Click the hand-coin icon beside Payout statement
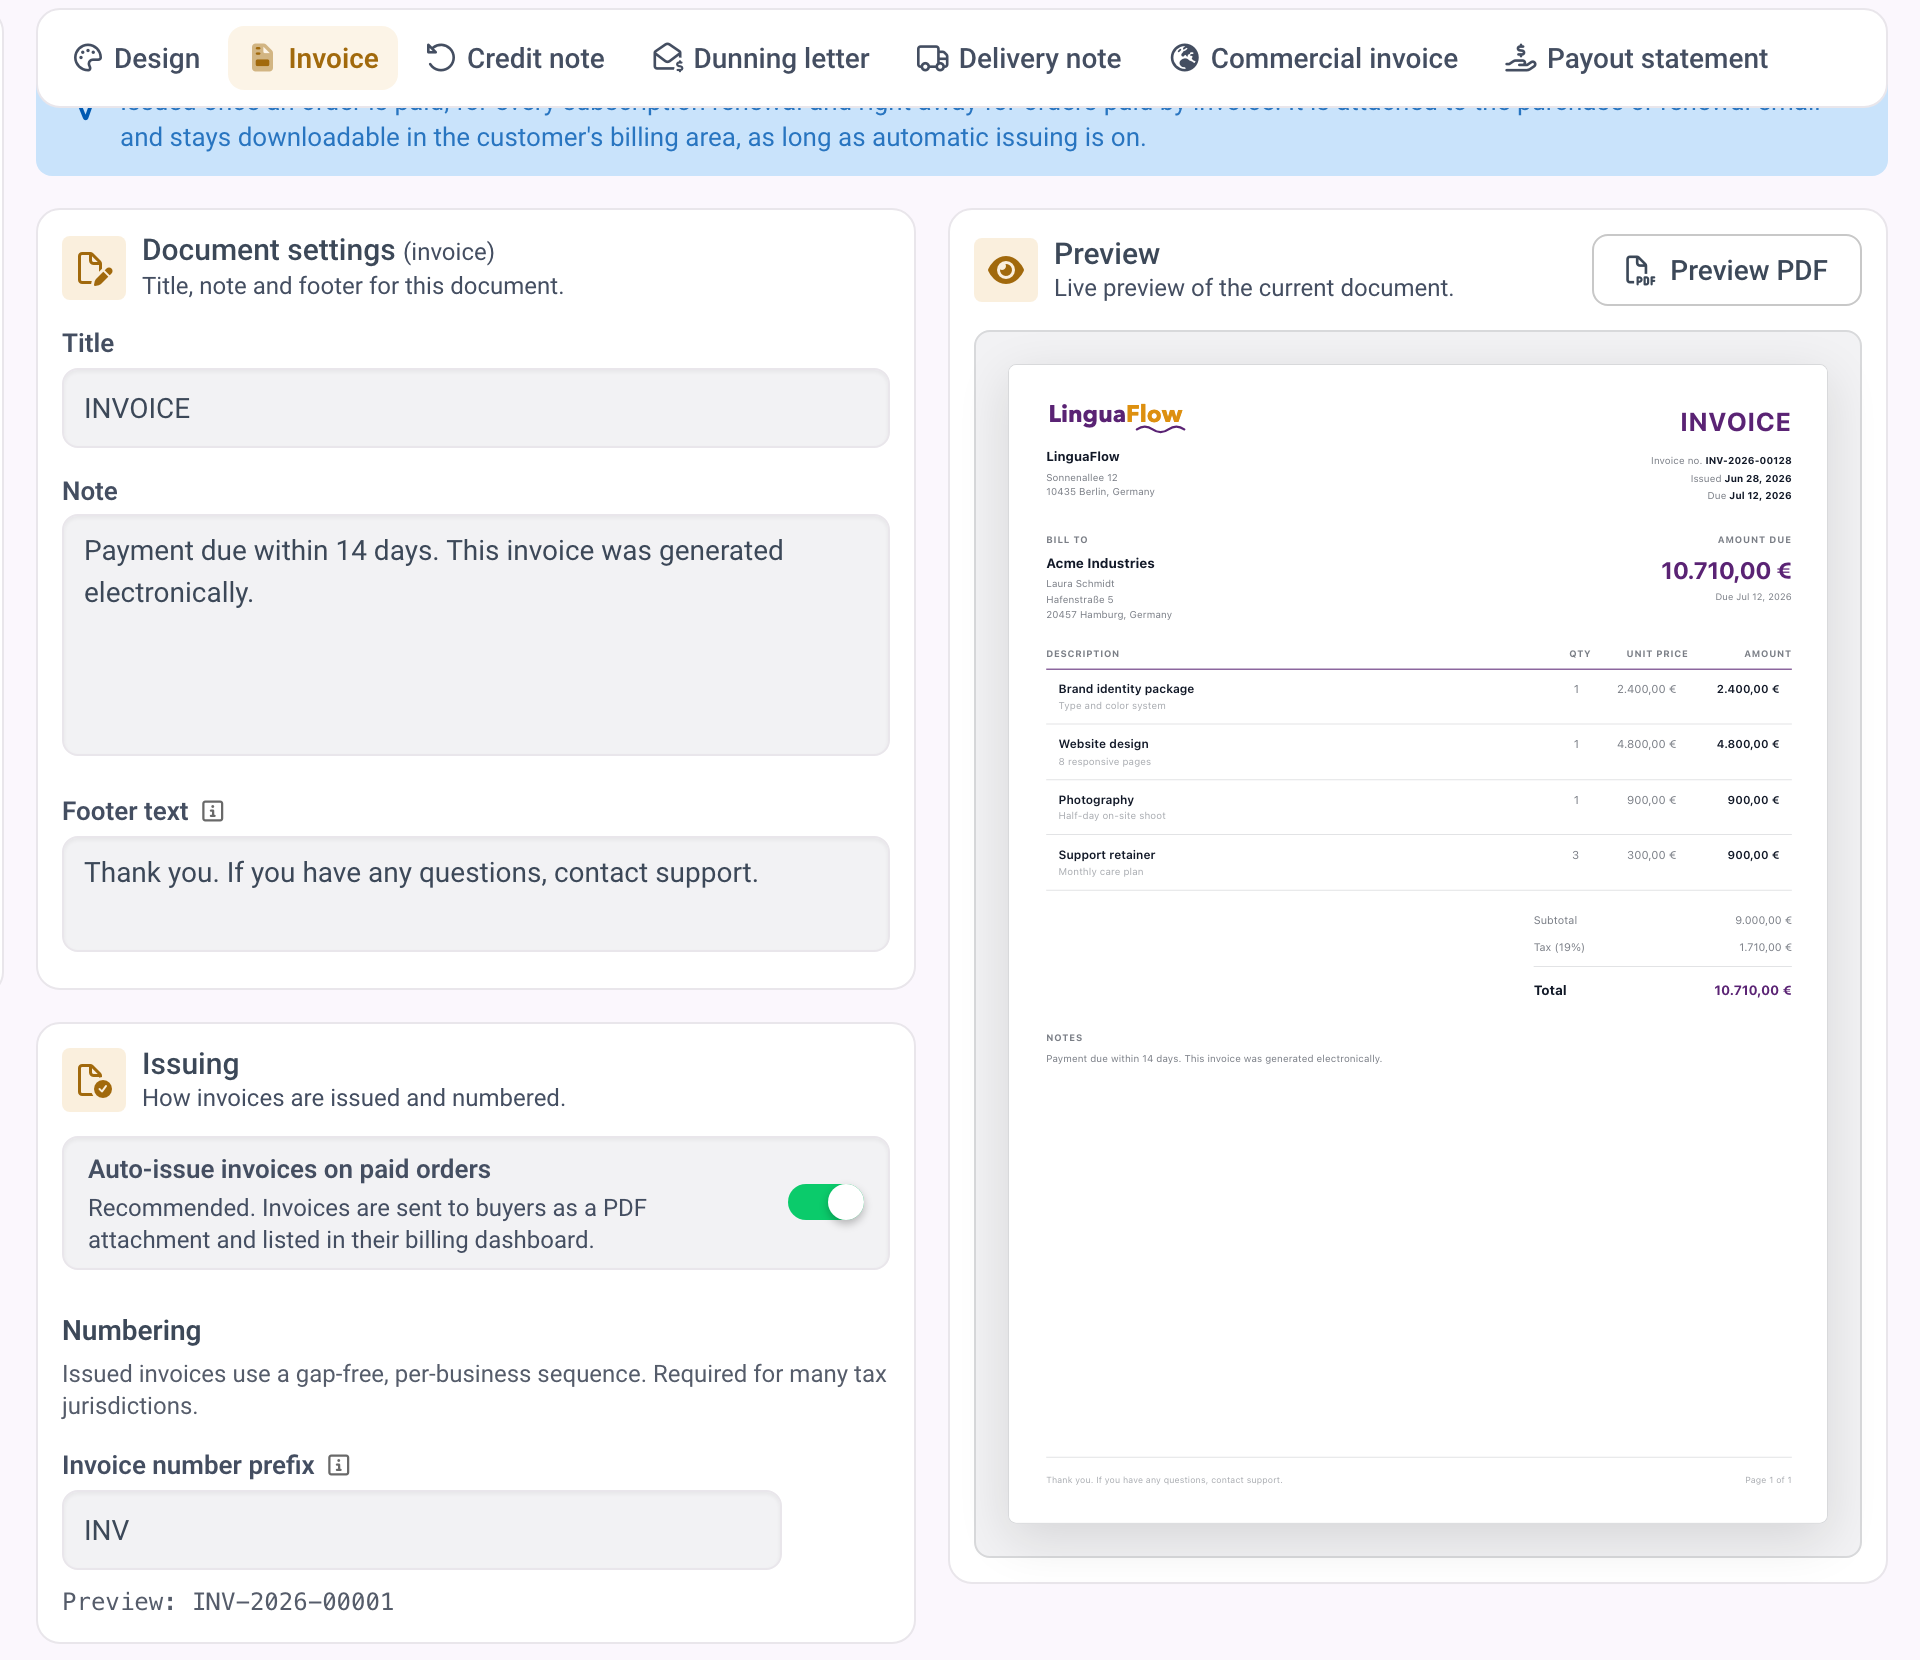 [1521, 58]
